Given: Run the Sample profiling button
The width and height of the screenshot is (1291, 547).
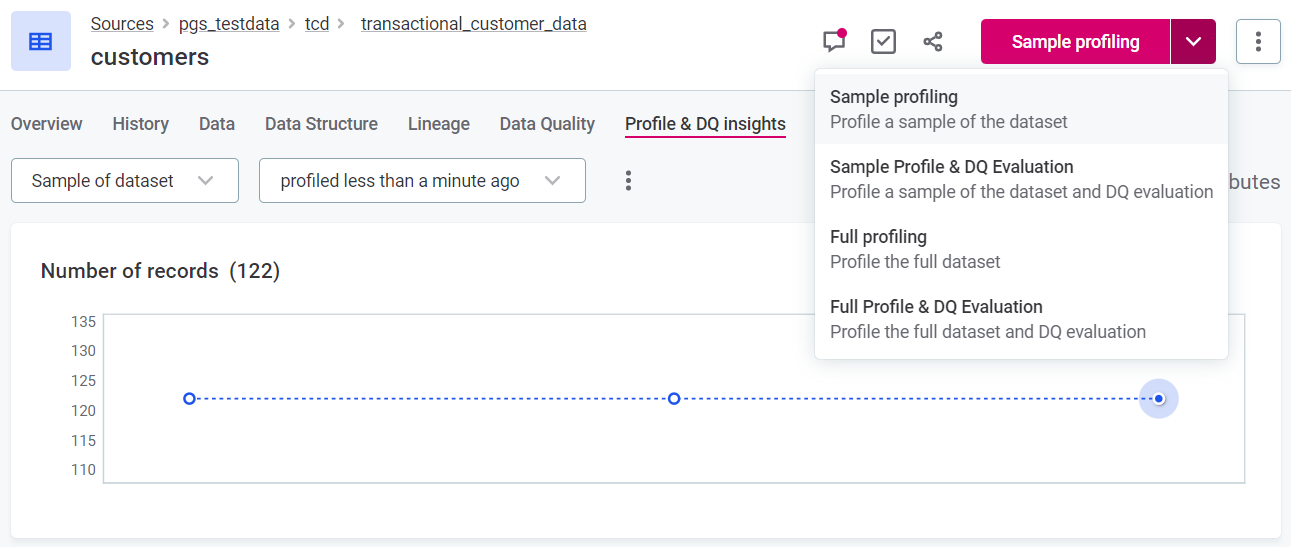Looking at the screenshot, I should pyautogui.click(x=1075, y=41).
